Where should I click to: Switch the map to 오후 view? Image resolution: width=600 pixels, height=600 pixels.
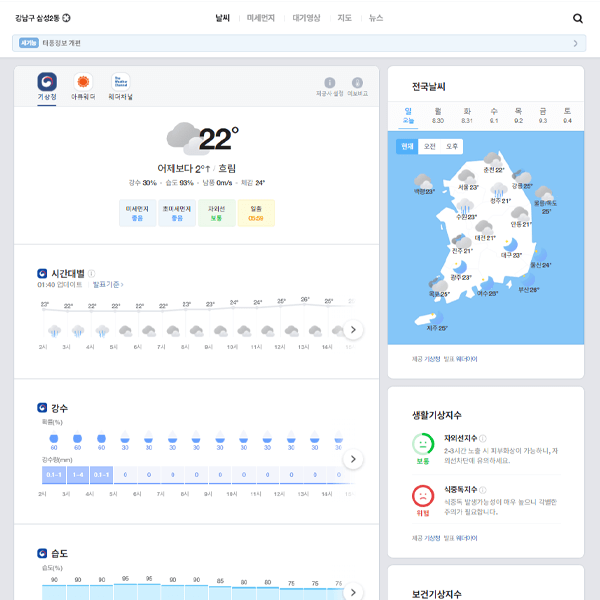pyautogui.click(x=452, y=146)
